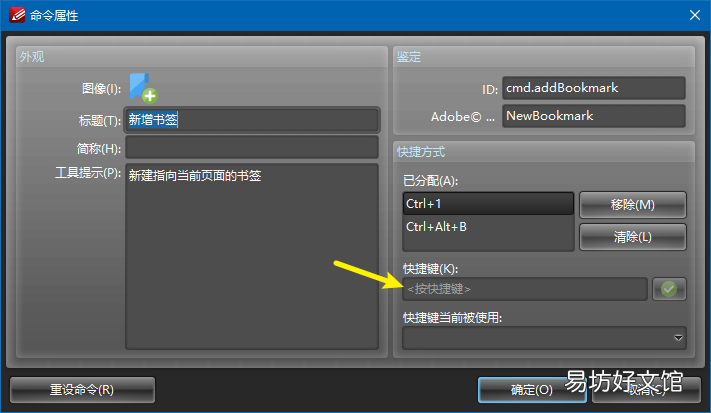Click the 快捷键(K) shortcut input box
The width and height of the screenshot is (711, 413).
[x=525, y=289]
